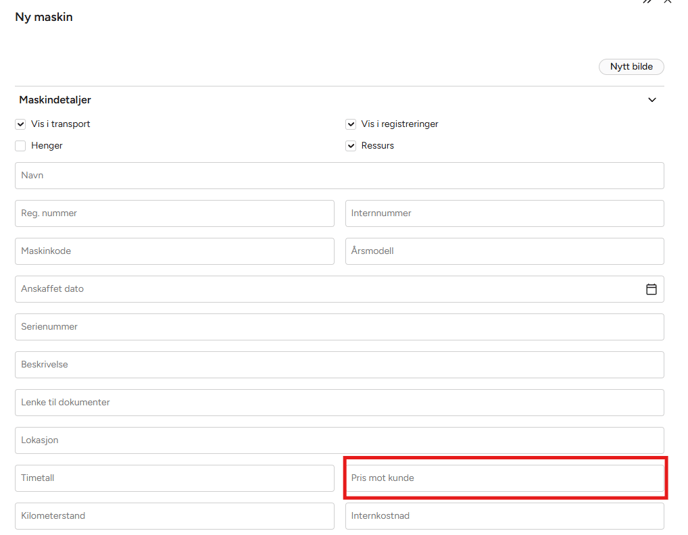Uncheck Vis i registreringer checkbox
Viewport: 688px width, 535px height.
[x=351, y=124]
